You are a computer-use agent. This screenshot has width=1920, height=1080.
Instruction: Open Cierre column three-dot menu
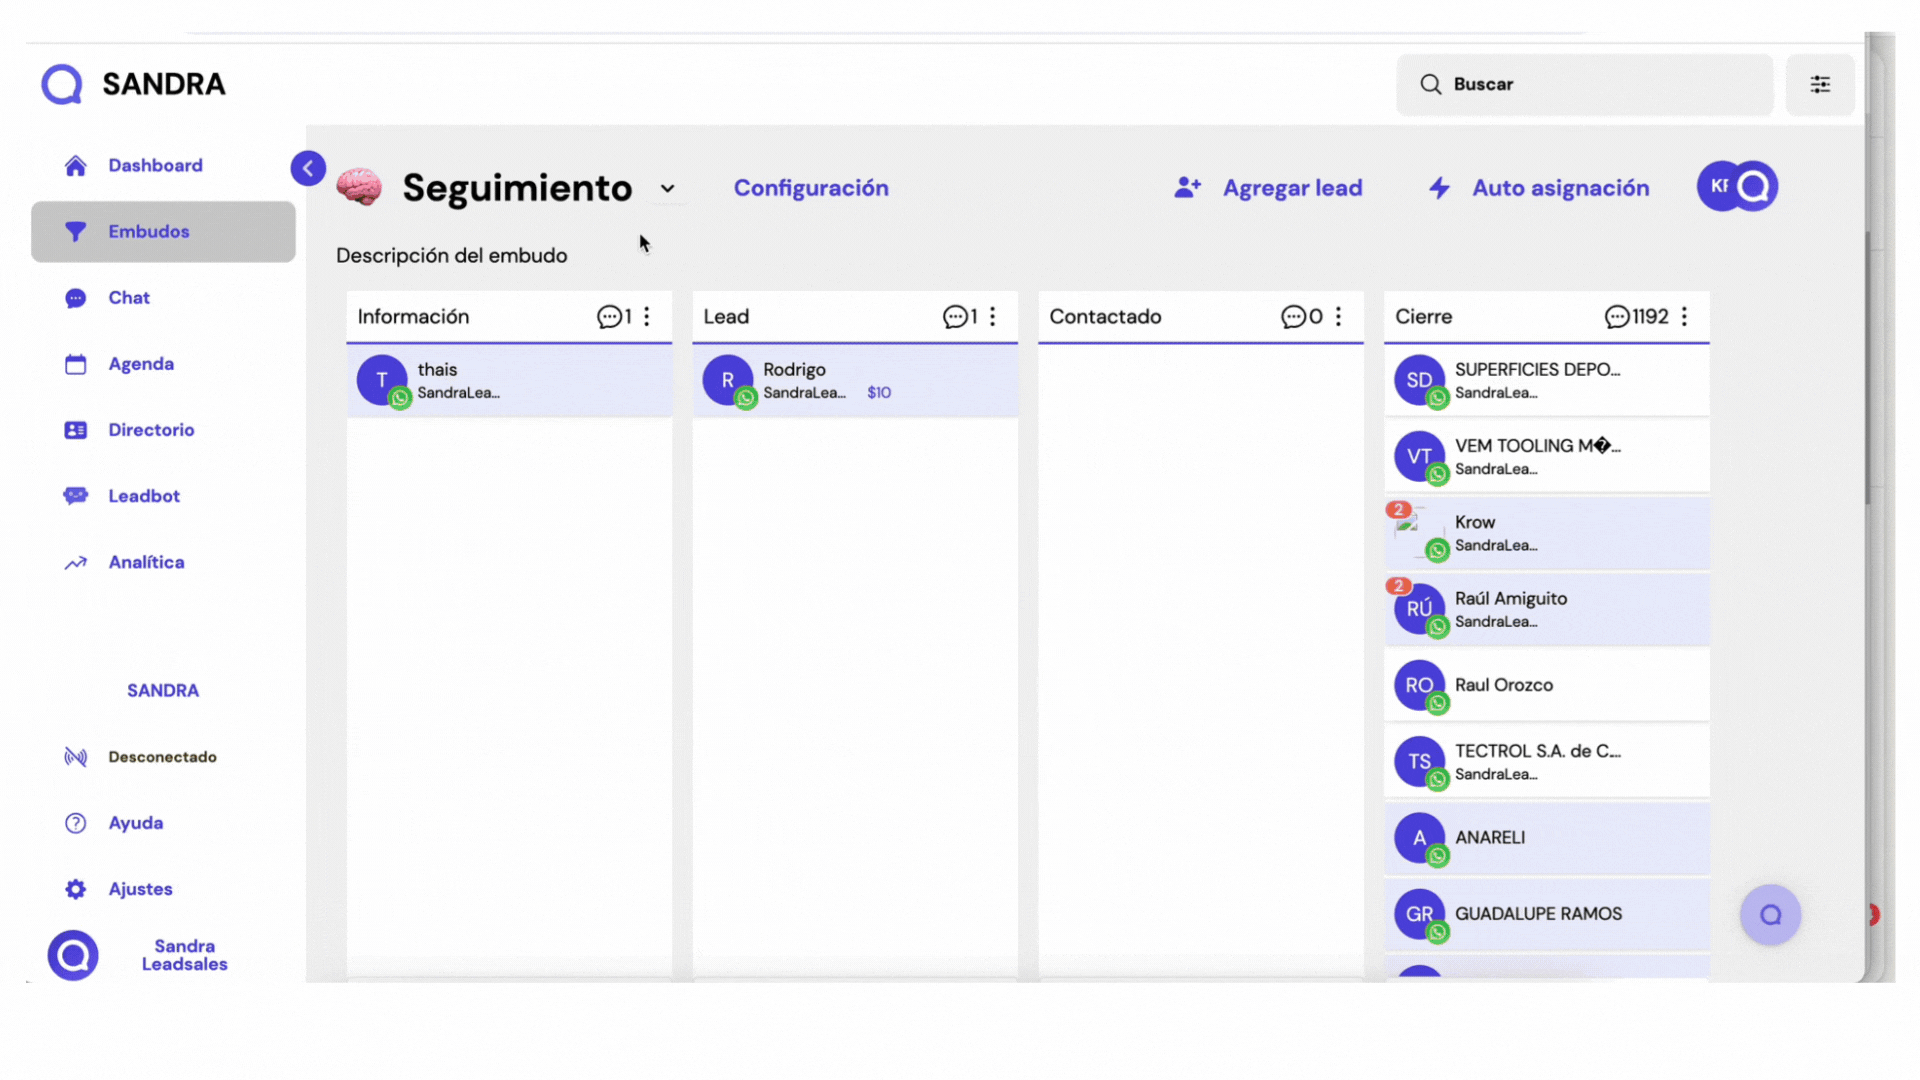(x=1685, y=317)
